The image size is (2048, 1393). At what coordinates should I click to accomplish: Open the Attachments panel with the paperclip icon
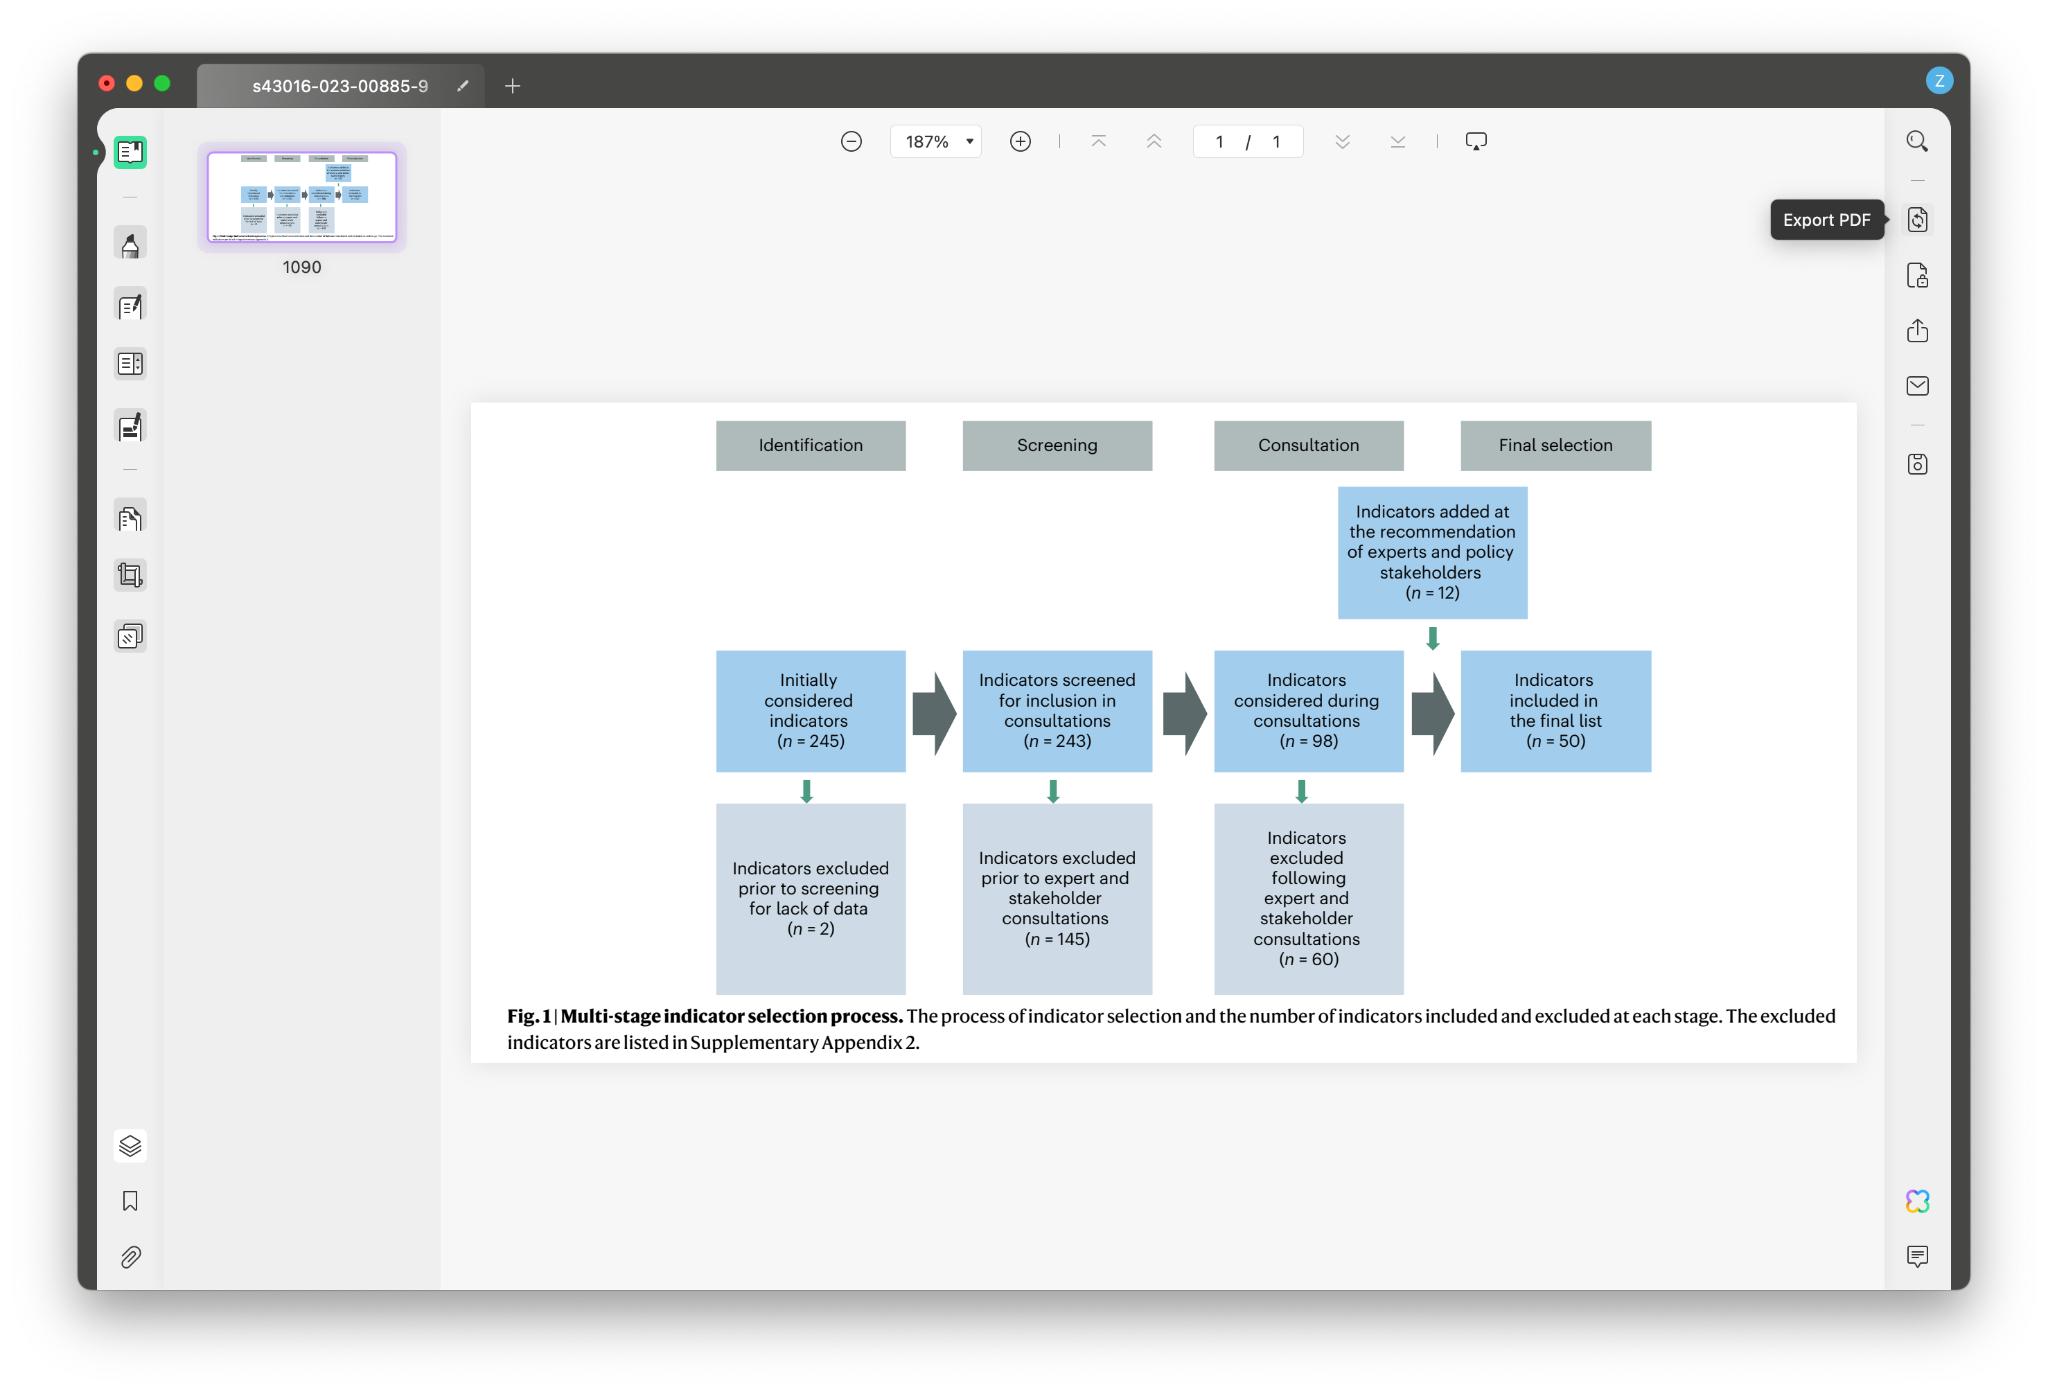[129, 1258]
